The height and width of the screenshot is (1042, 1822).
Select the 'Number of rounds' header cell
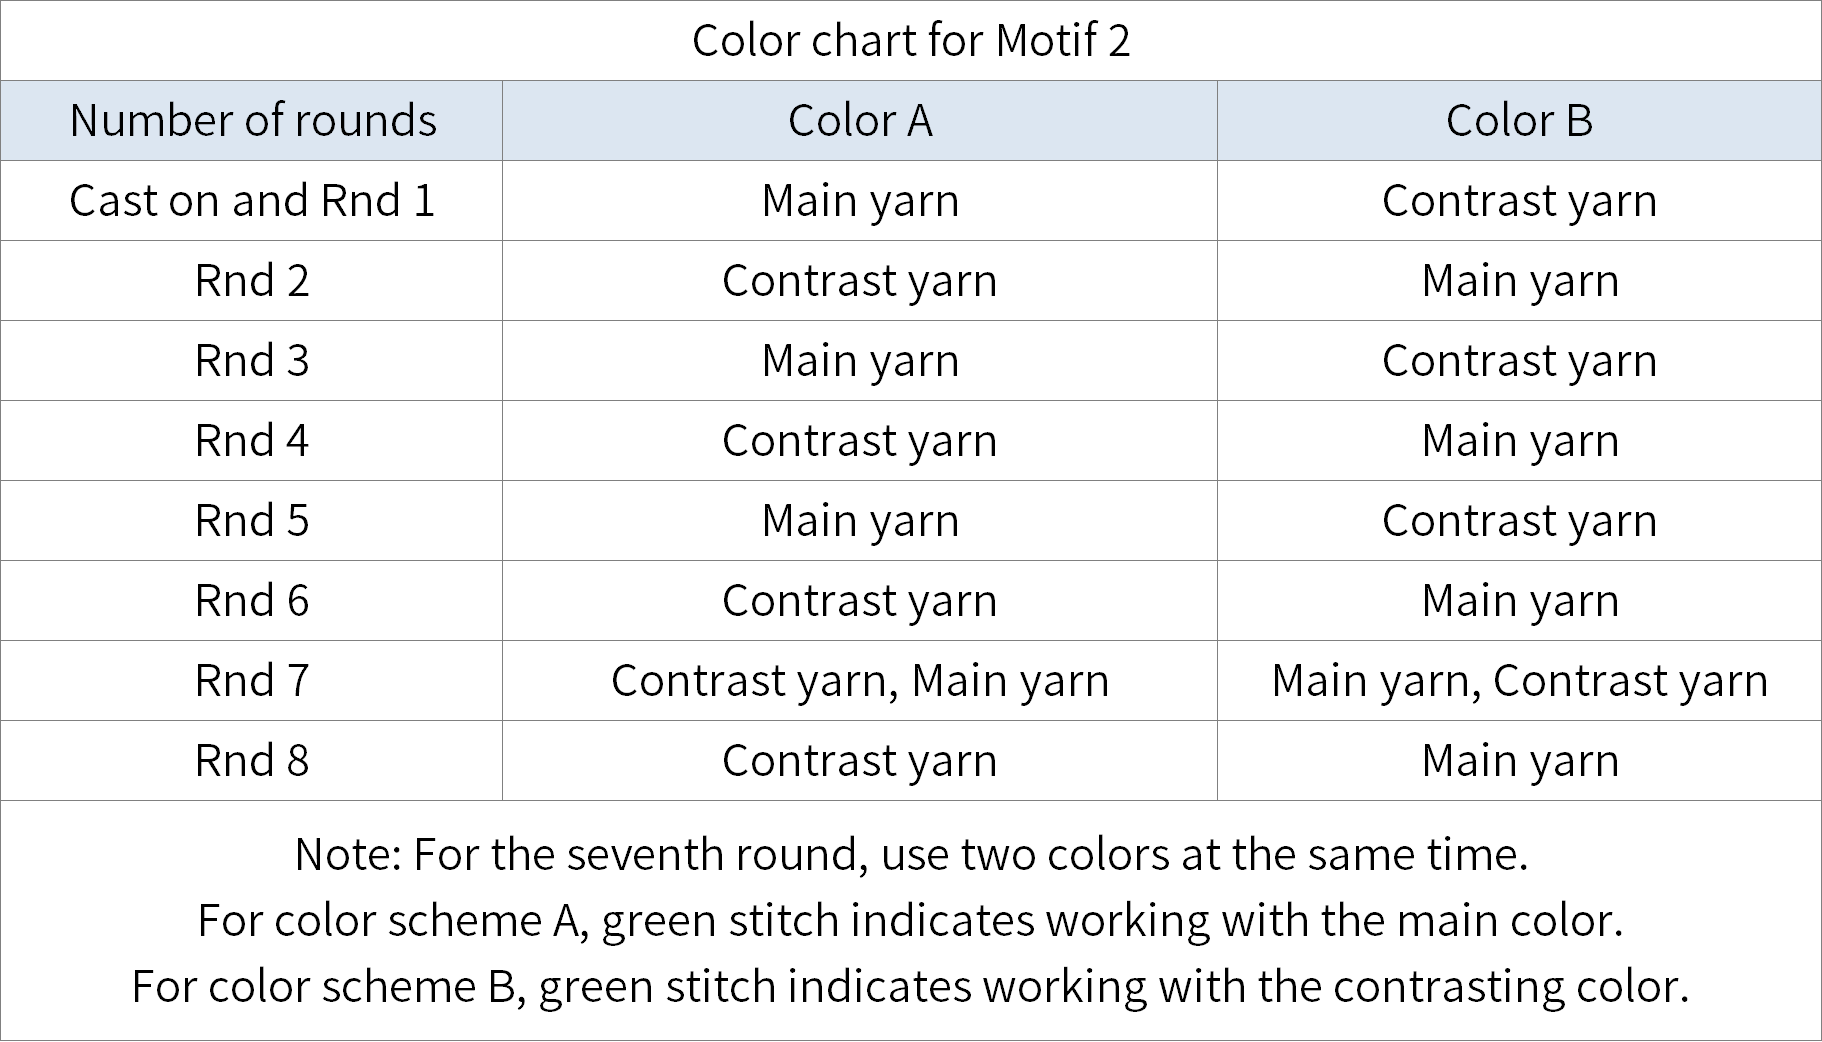(x=252, y=120)
